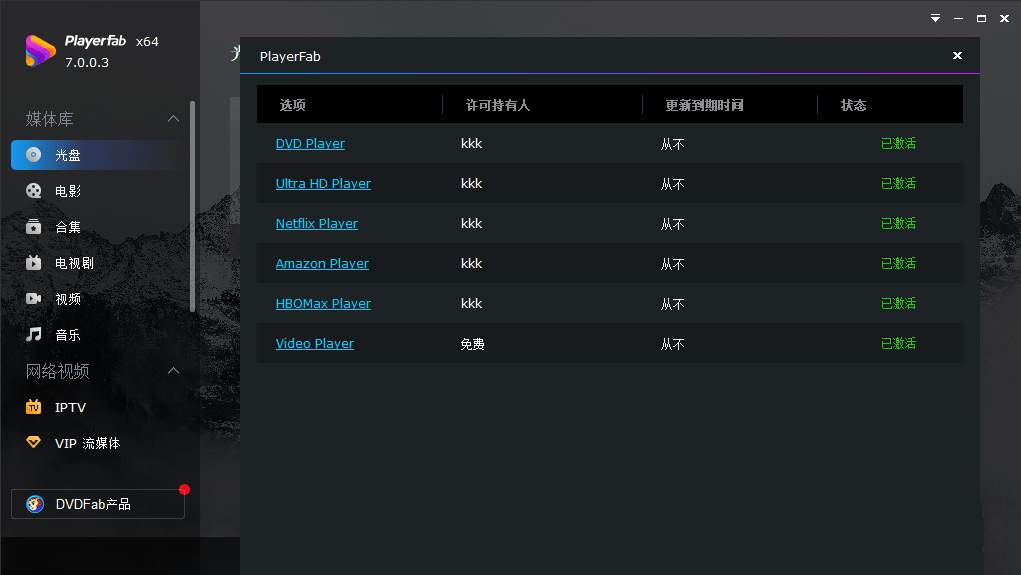Click the collection icon beside 合集
The width and height of the screenshot is (1021, 575).
click(34, 227)
